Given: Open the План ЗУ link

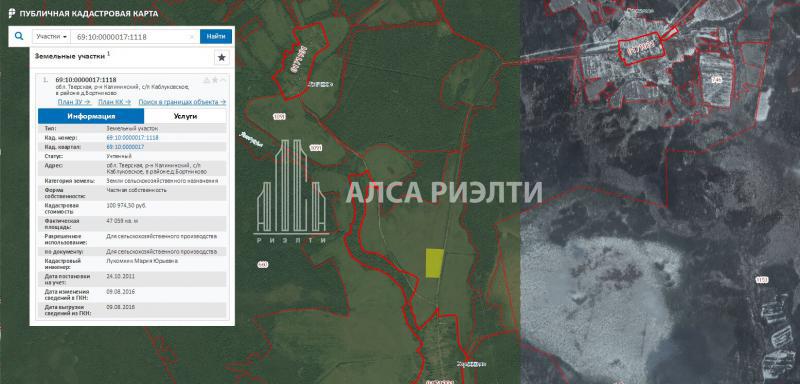Looking at the screenshot, I should (x=74, y=102).
